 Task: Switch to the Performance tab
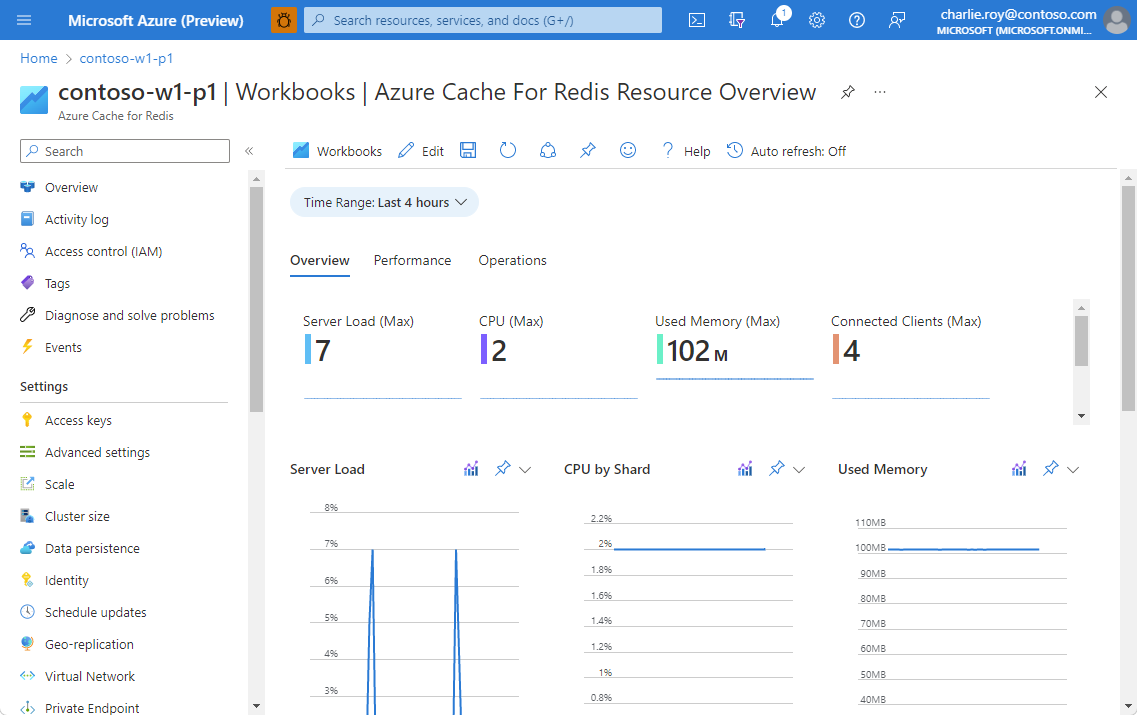point(412,260)
